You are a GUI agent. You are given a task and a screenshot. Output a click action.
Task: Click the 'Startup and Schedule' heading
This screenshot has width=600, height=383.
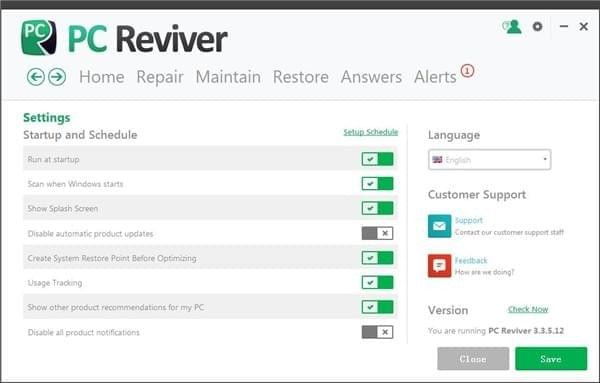80,135
